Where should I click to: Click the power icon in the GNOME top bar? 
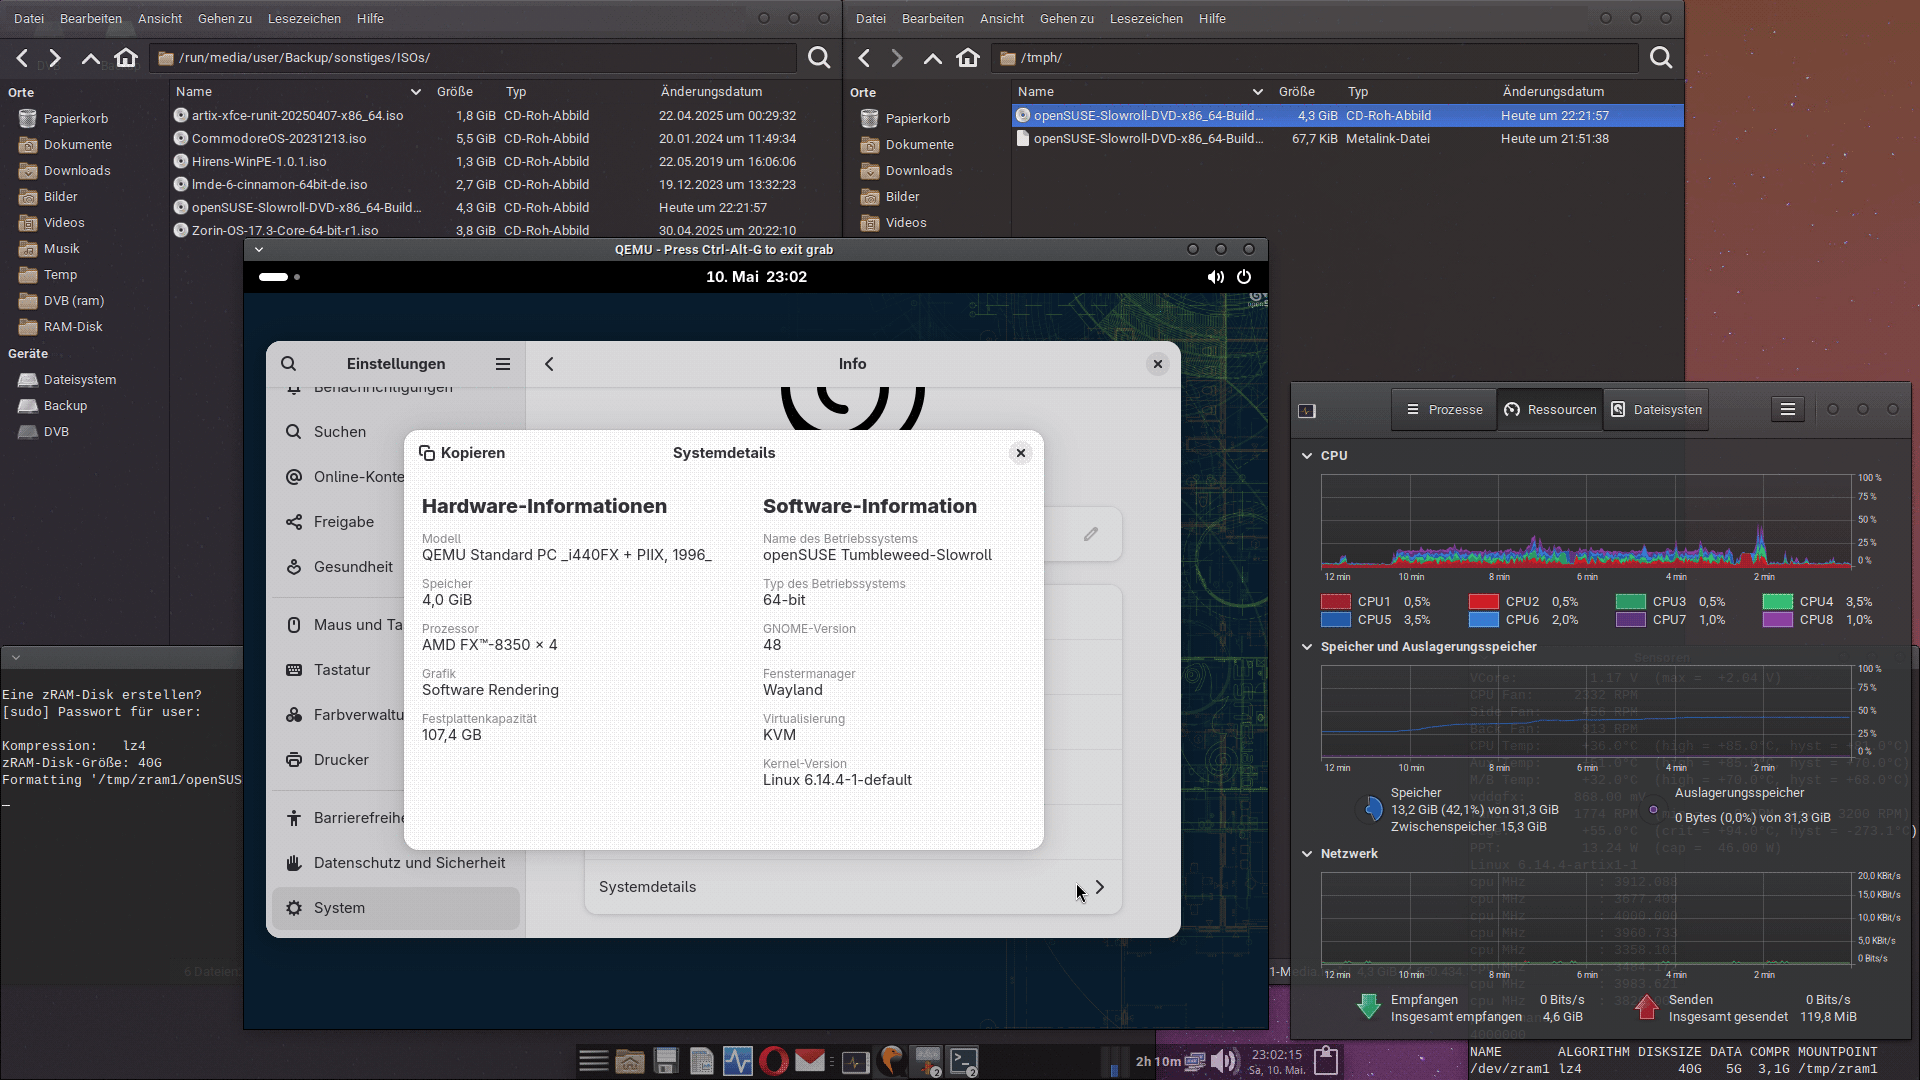coord(1244,277)
